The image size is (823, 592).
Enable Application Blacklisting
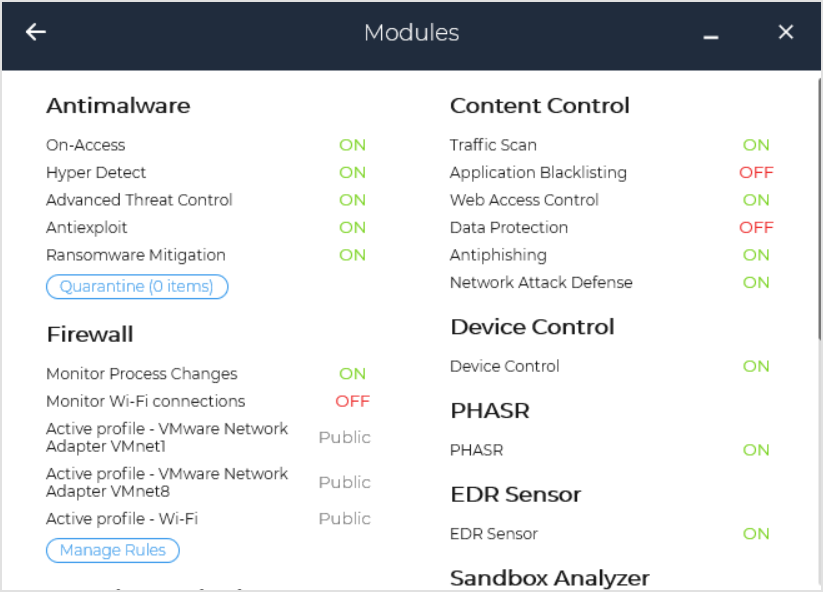tap(756, 172)
